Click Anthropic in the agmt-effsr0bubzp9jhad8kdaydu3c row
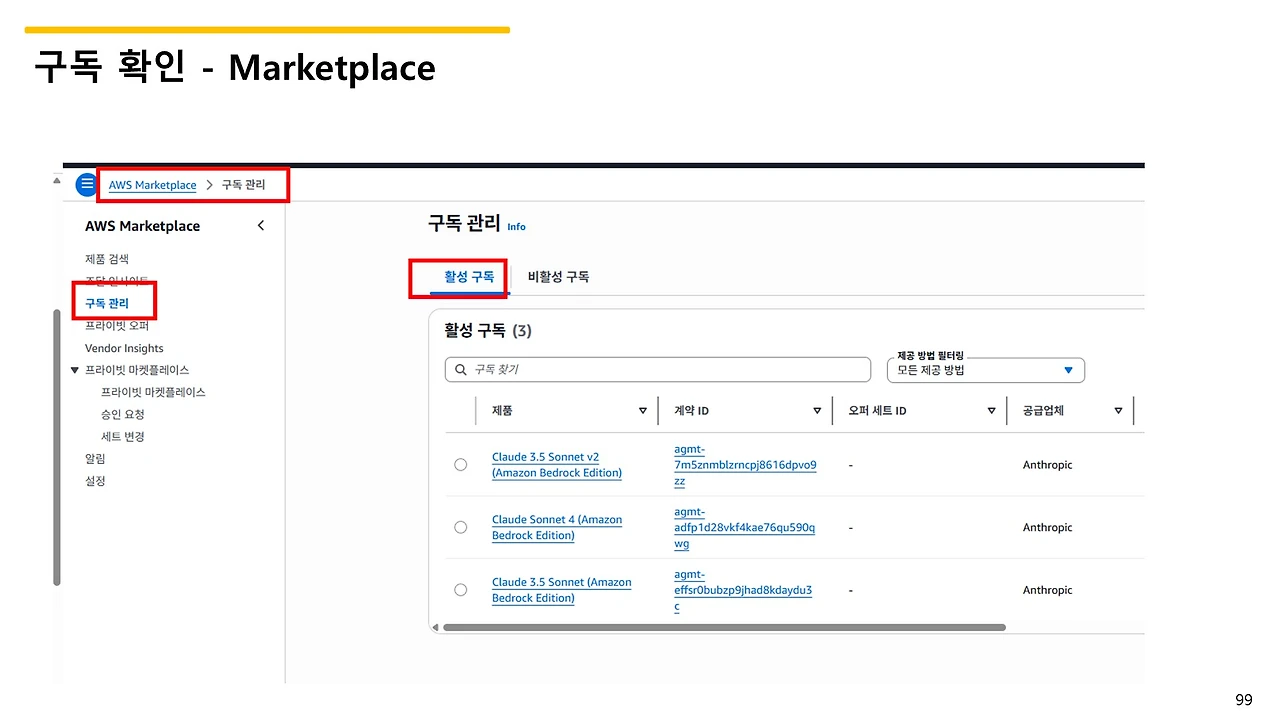 (x=1047, y=590)
